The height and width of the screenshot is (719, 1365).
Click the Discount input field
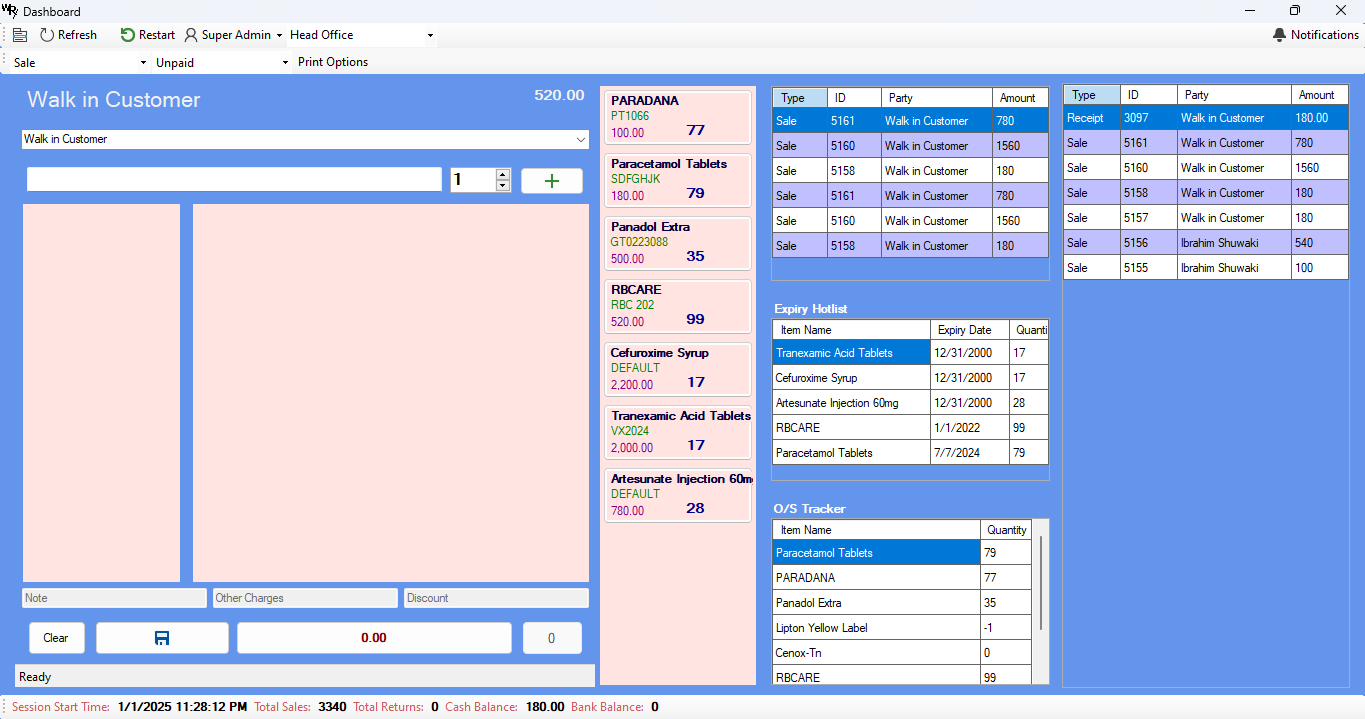coord(496,598)
